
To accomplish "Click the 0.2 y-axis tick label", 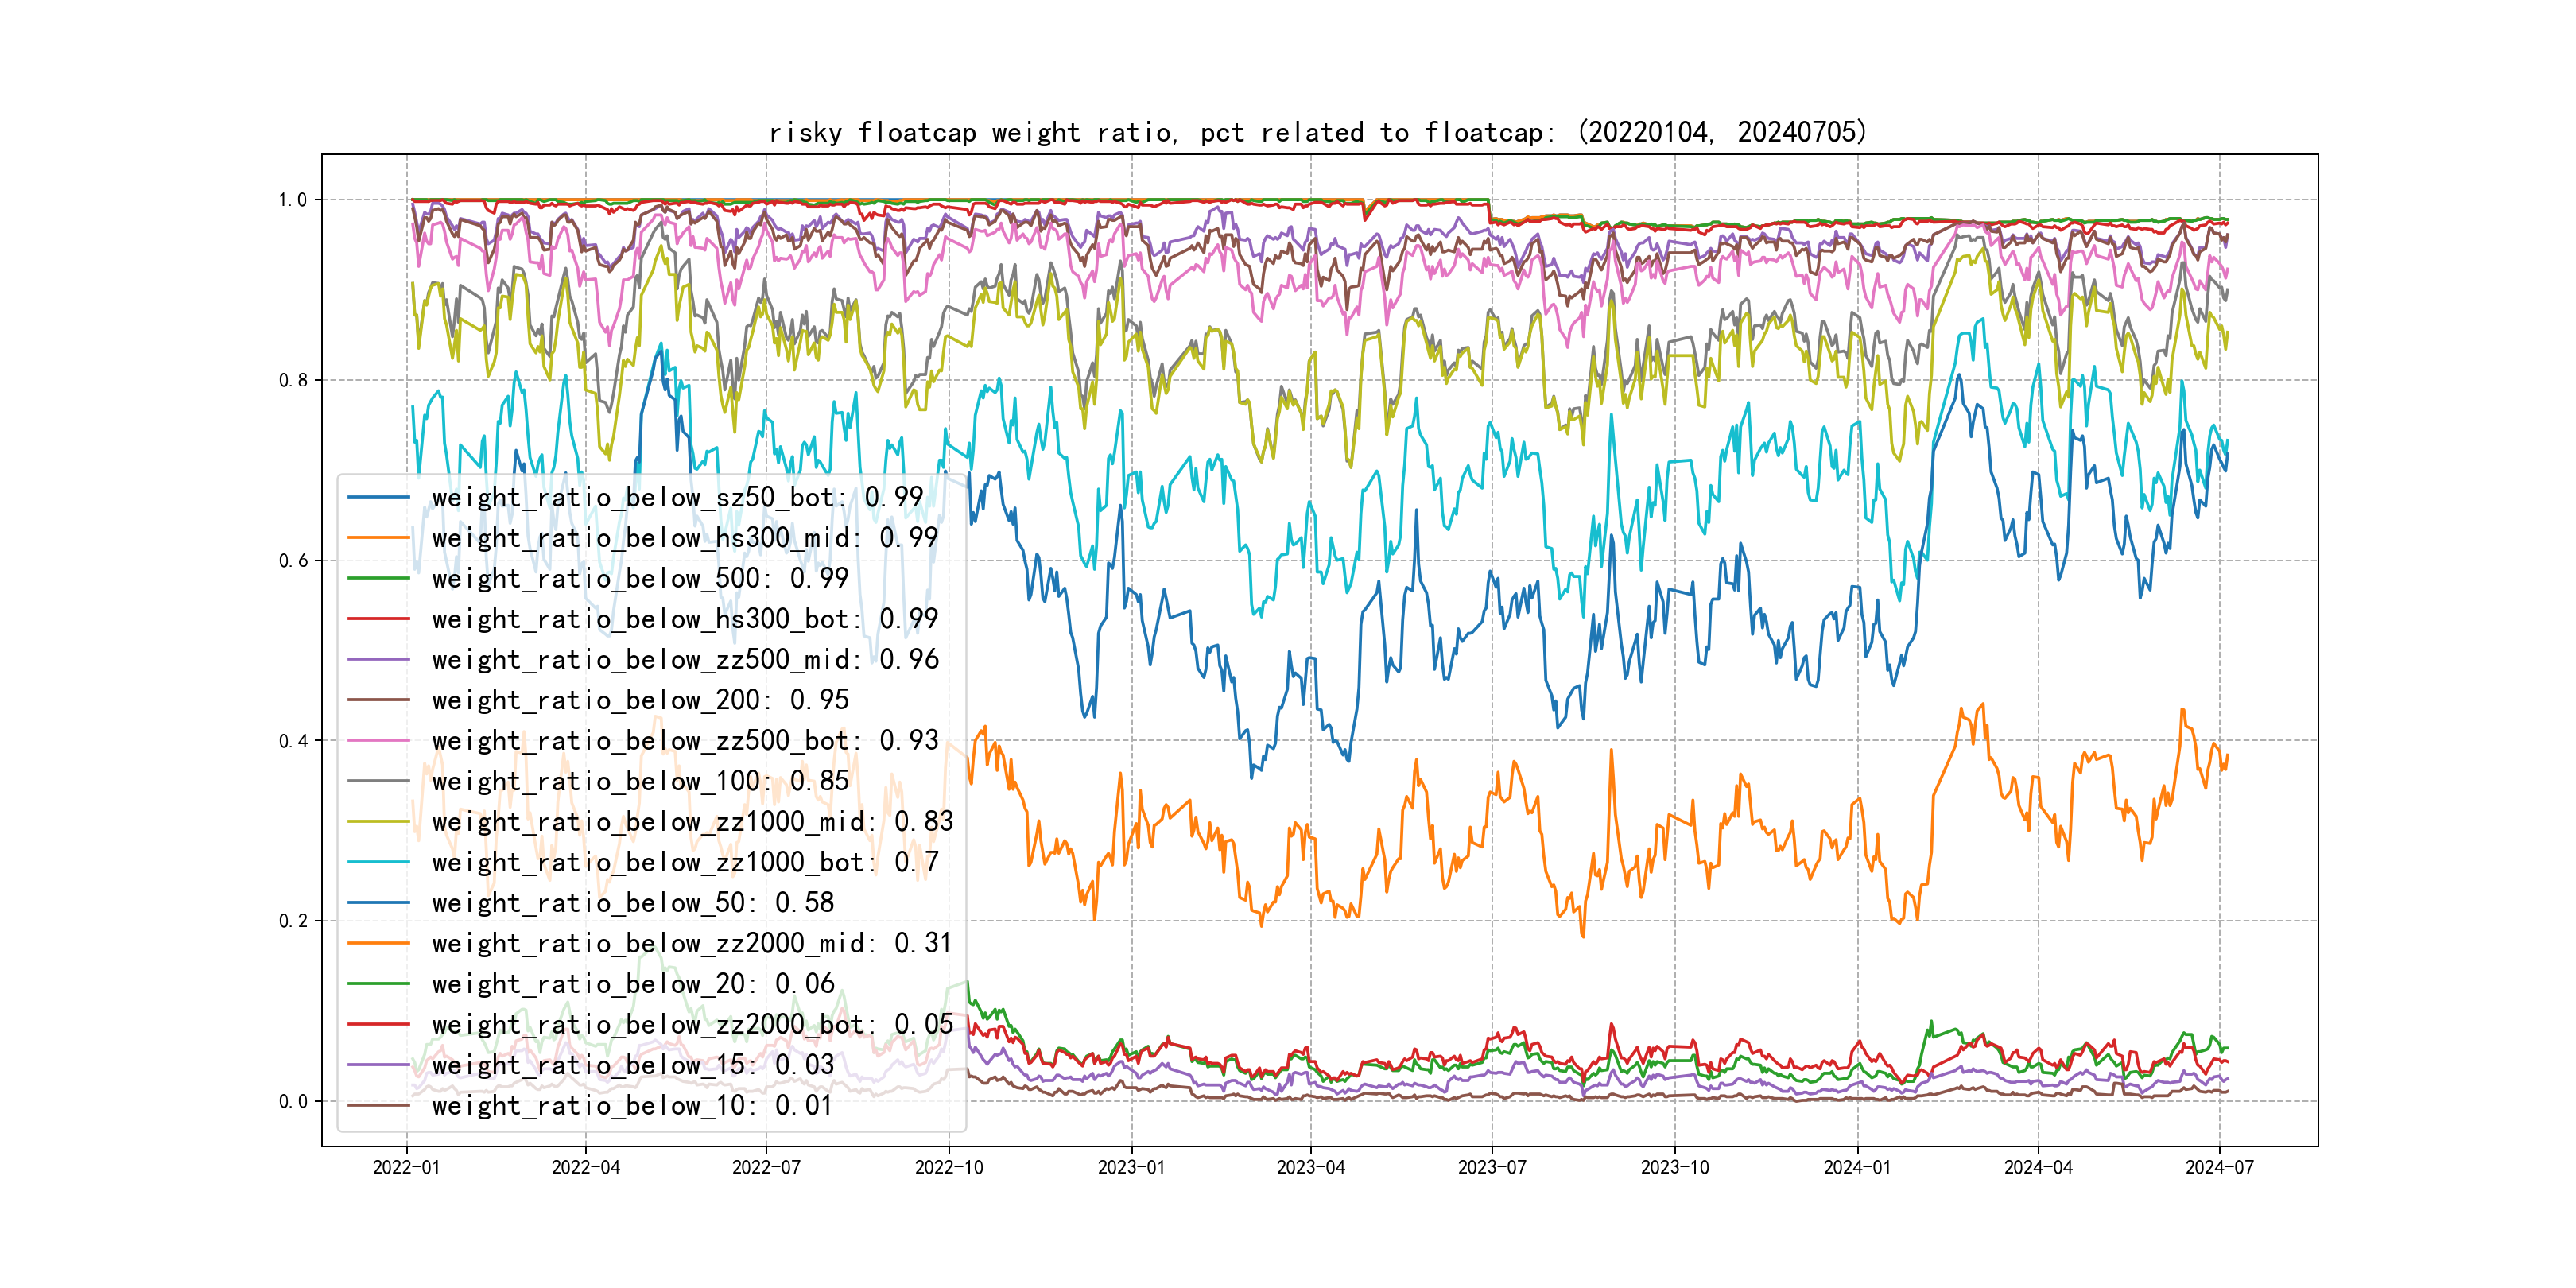I will click(x=293, y=921).
